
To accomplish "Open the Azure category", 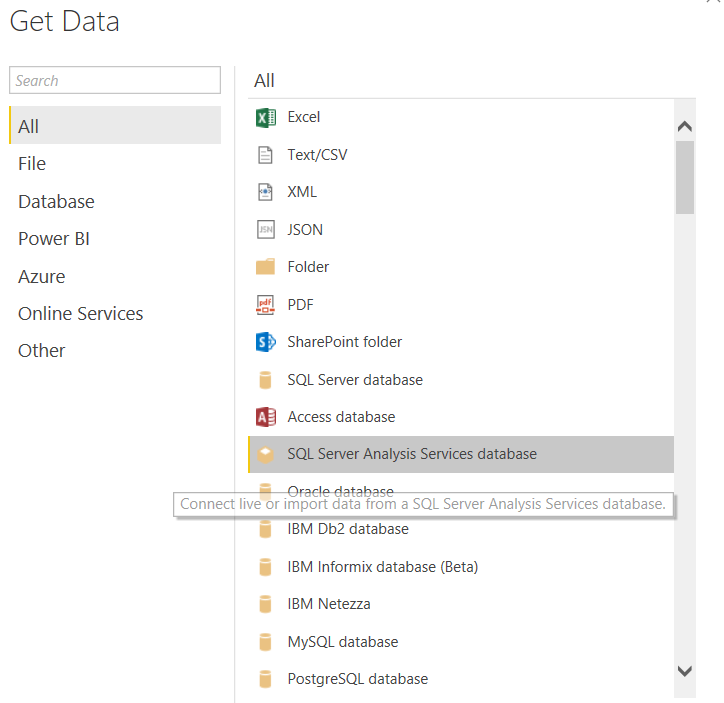I will click(x=115, y=276).
